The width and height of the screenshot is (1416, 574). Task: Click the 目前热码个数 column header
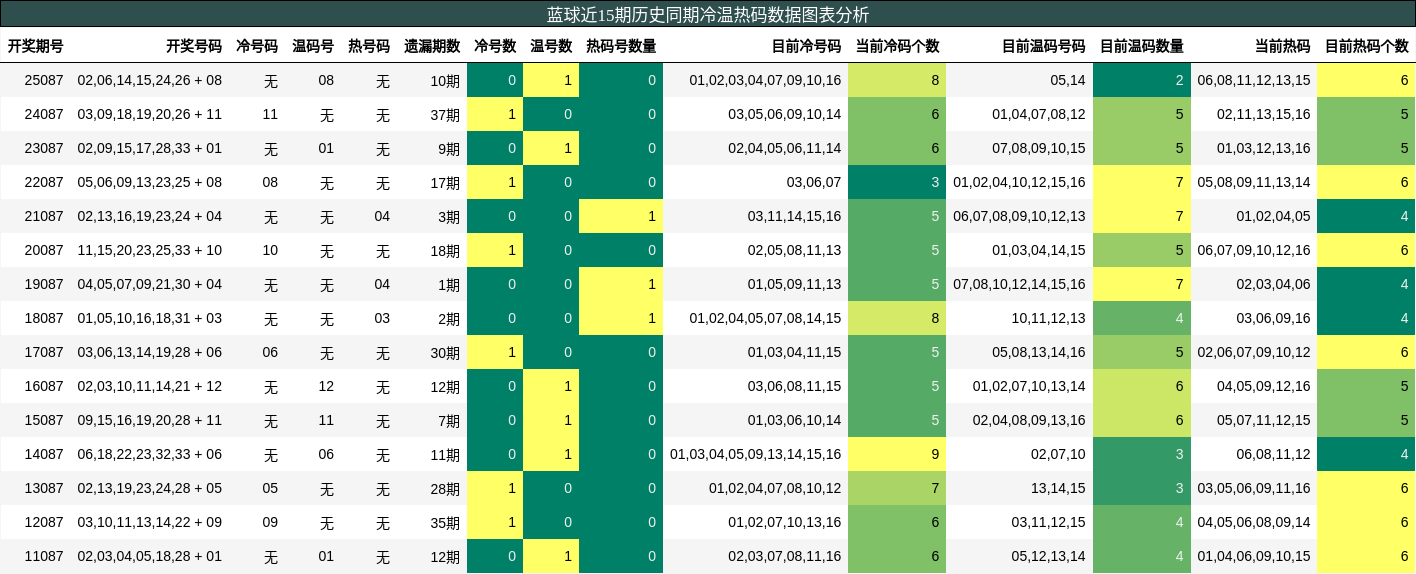1367,46
